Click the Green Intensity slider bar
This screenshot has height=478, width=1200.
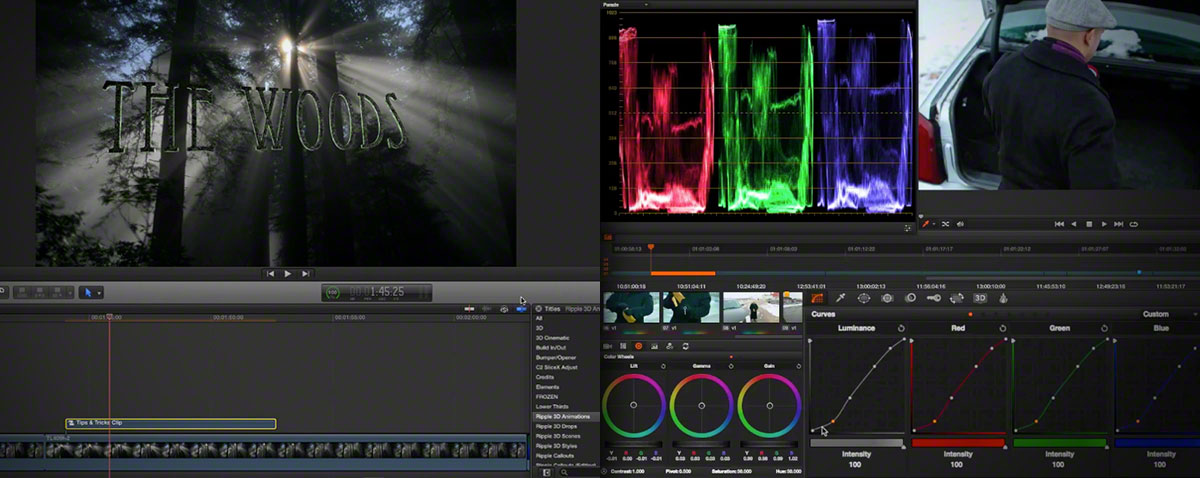pos(1060,442)
